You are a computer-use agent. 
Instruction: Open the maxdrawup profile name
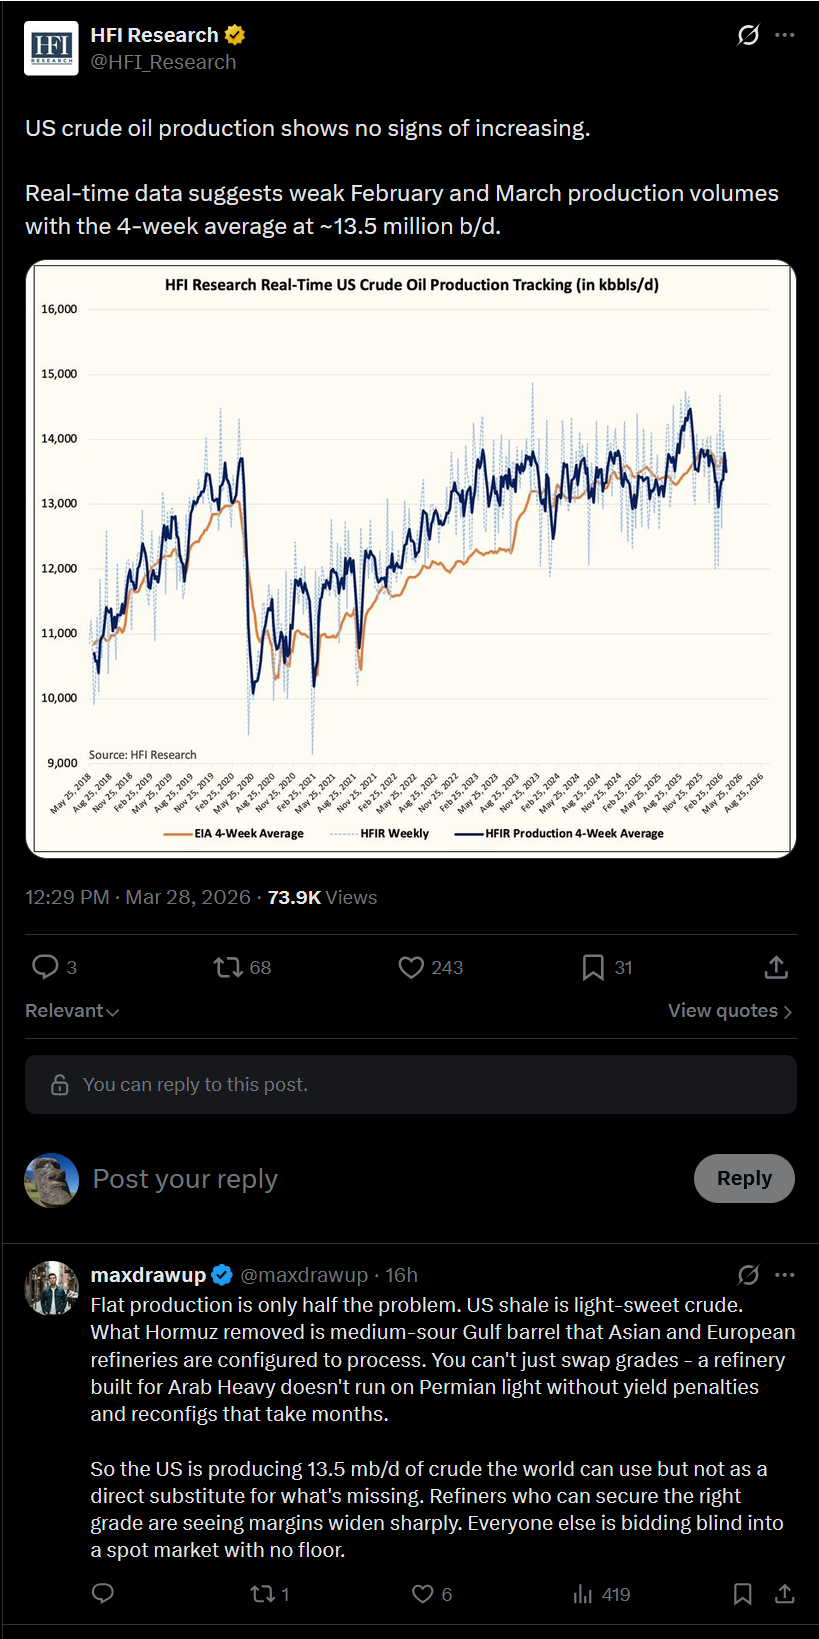[x=148, y=1275]
